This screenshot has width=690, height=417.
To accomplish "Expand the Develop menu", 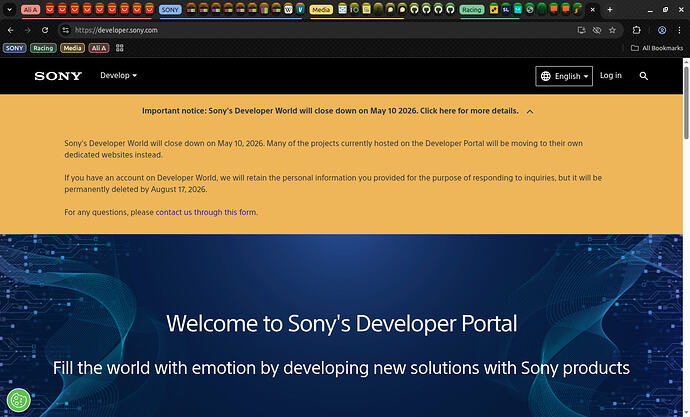I will tap(118, 76).
